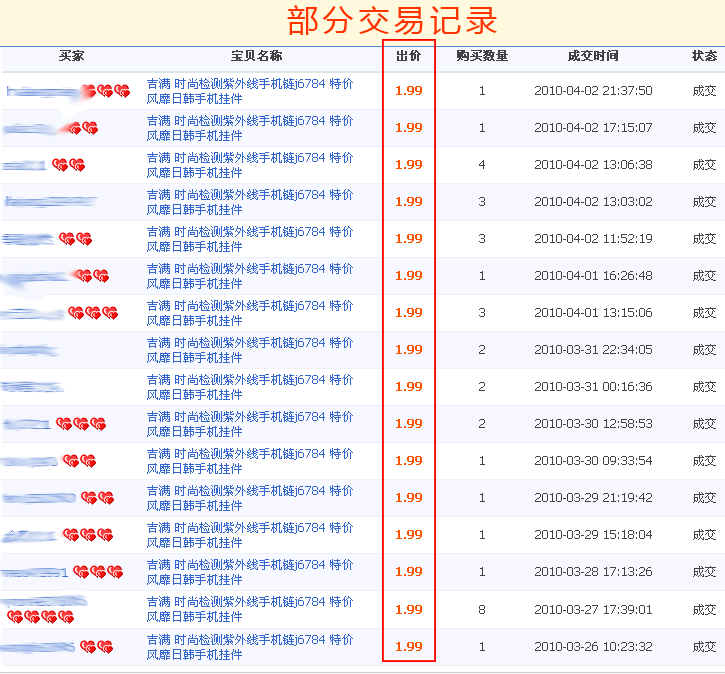
Task: Click the 成交时间 column header
Action: [x=593, y=56]
